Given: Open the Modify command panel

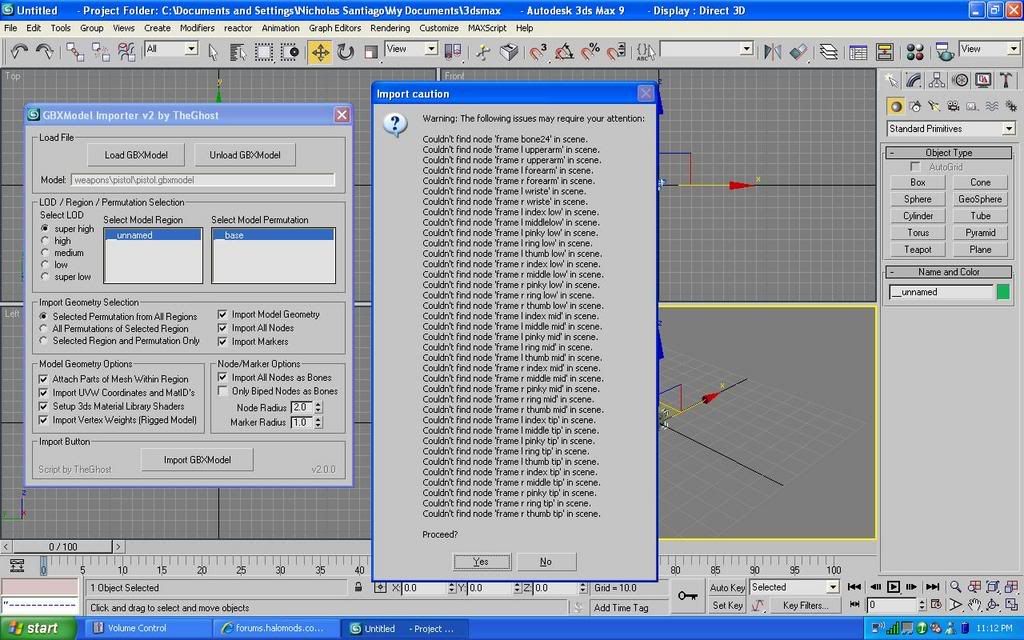Looking at the screenshot, I should click(914, 80).
